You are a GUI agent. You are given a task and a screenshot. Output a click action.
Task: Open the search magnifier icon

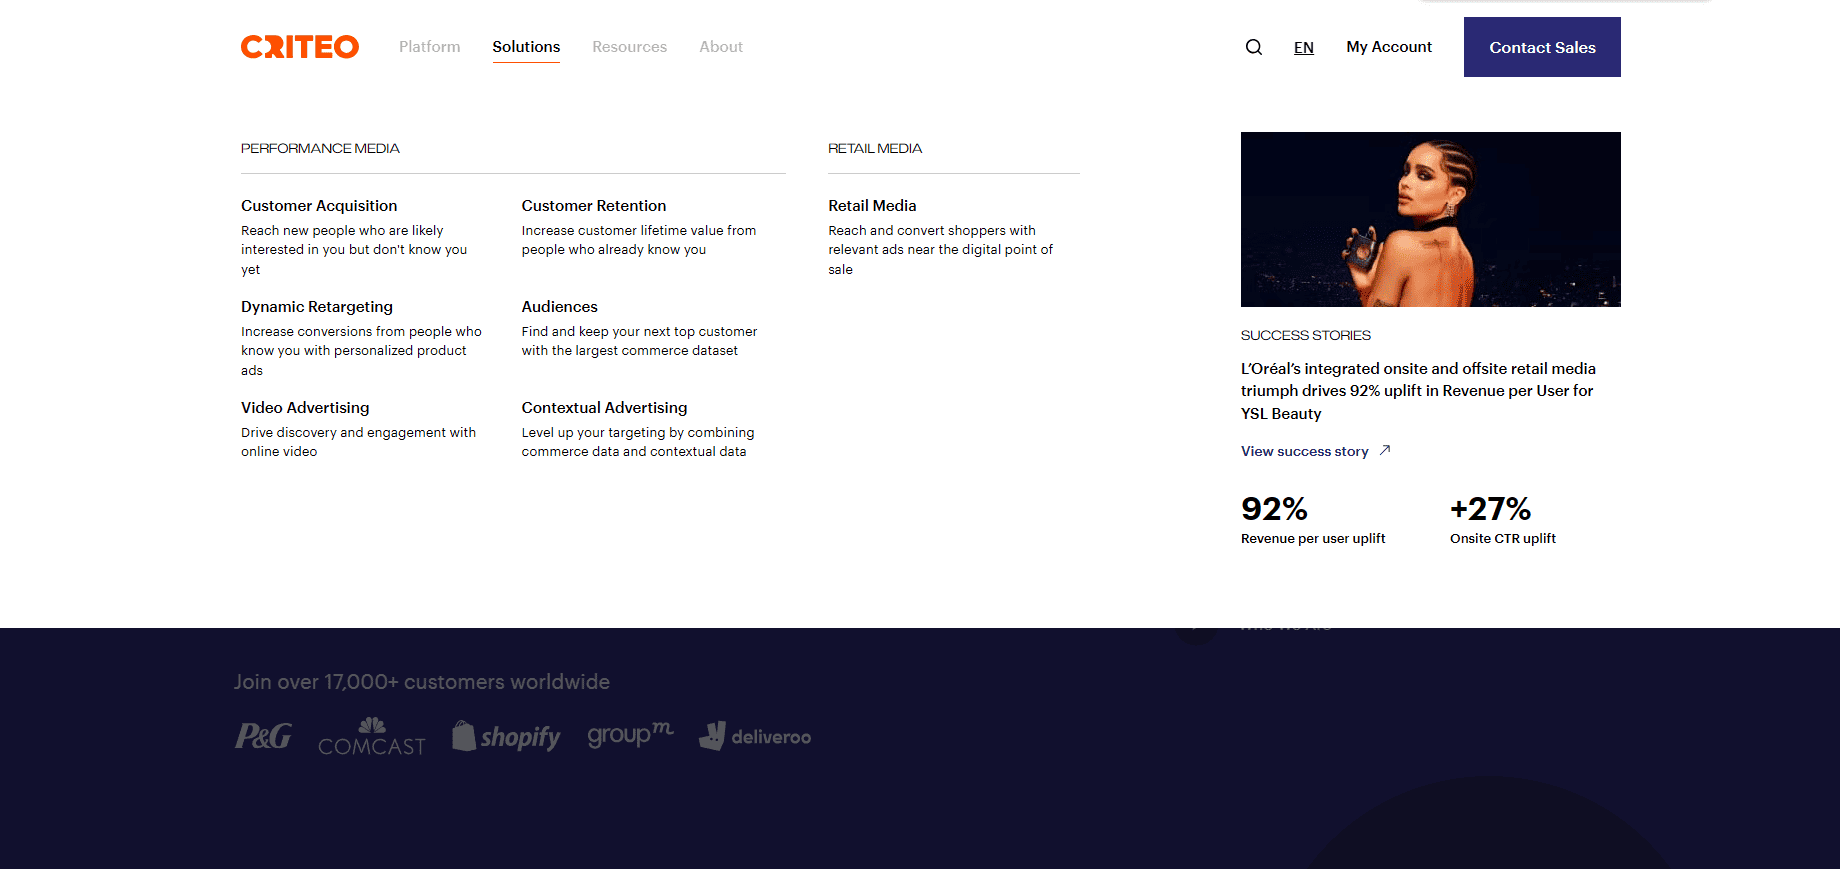(1253, 47)
